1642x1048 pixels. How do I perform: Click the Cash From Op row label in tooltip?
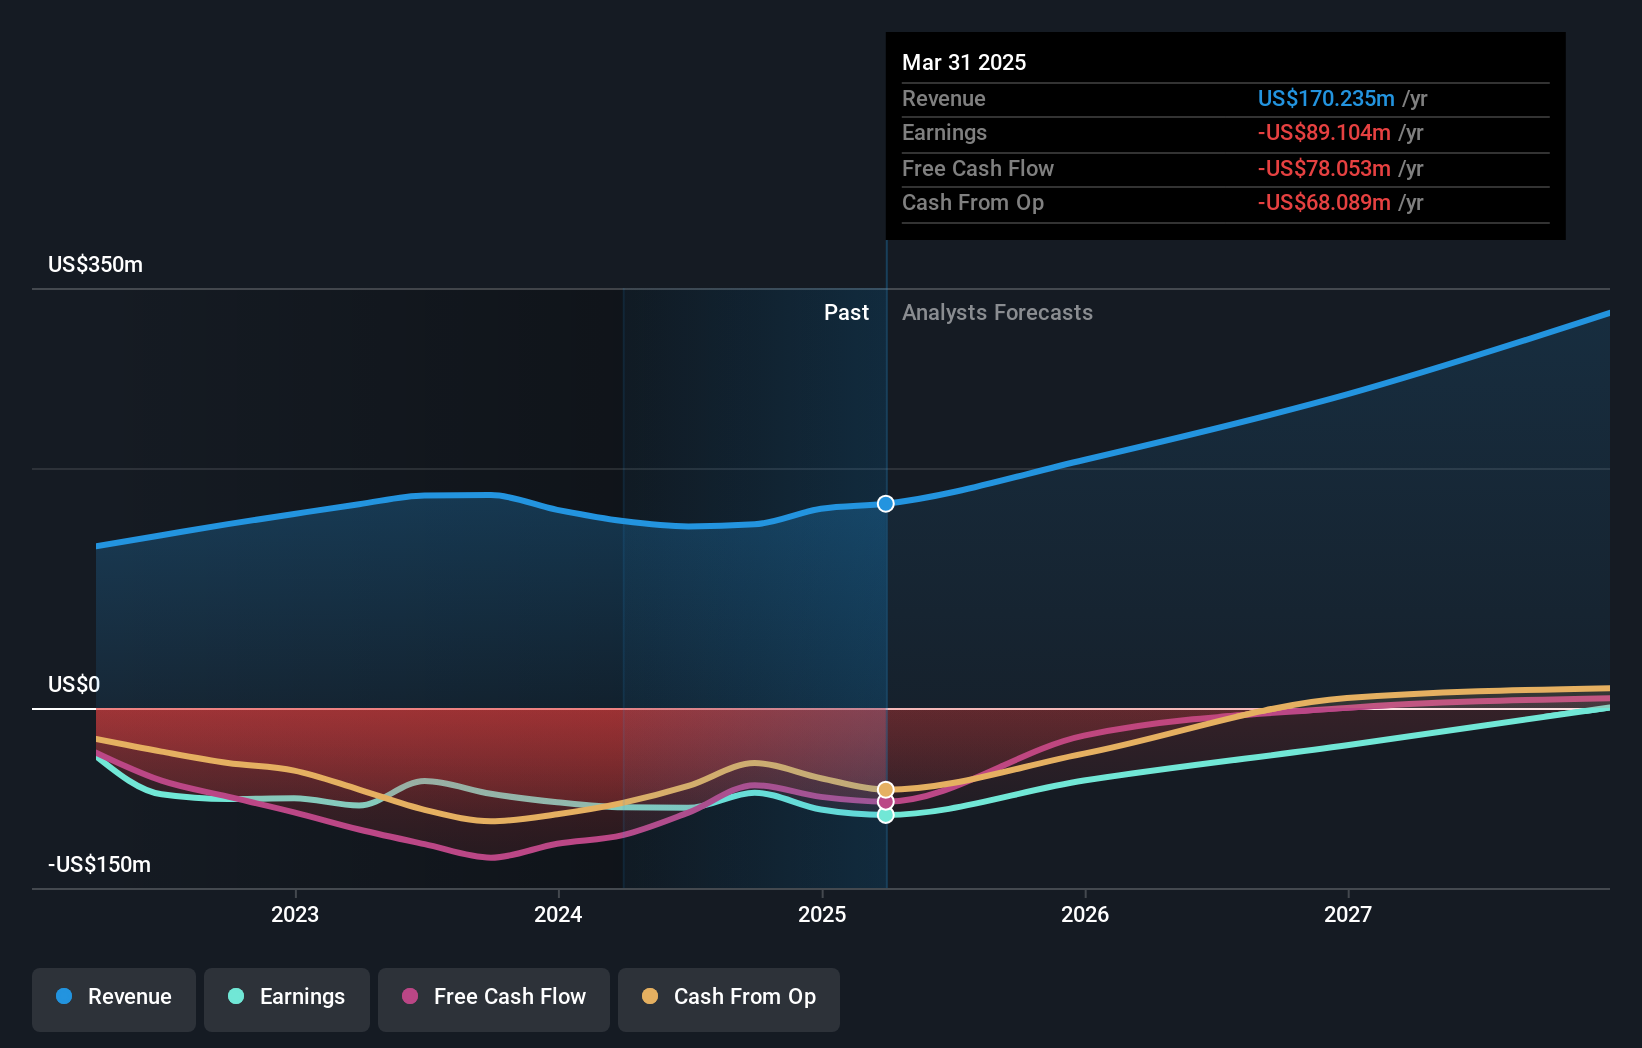[973, 203]
